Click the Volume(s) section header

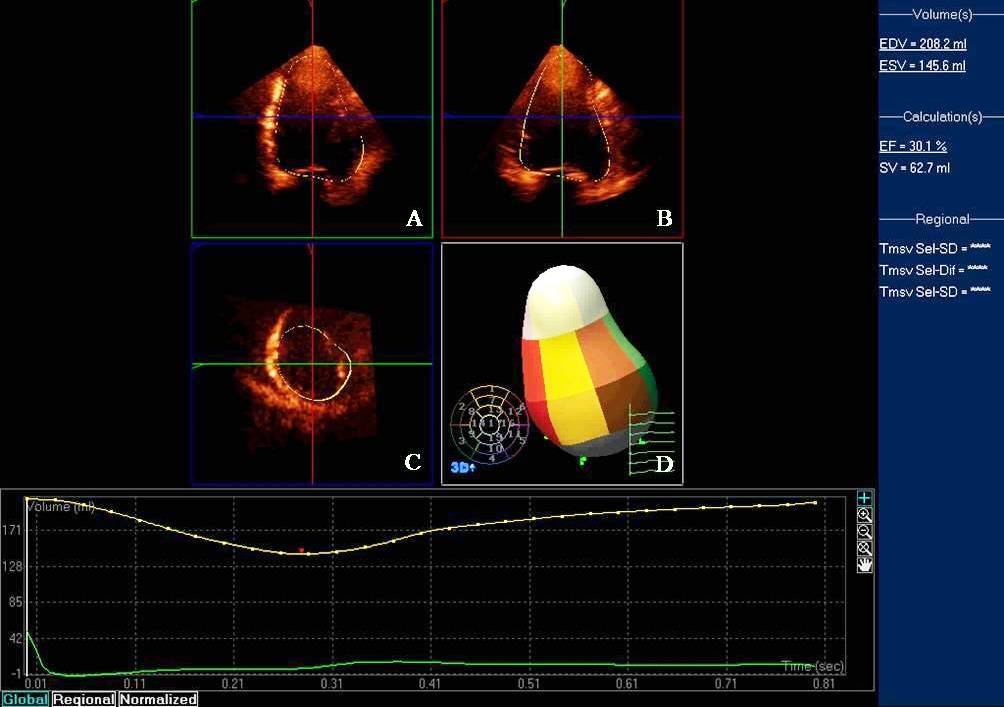pyautogui.click(x=942, y=14)
